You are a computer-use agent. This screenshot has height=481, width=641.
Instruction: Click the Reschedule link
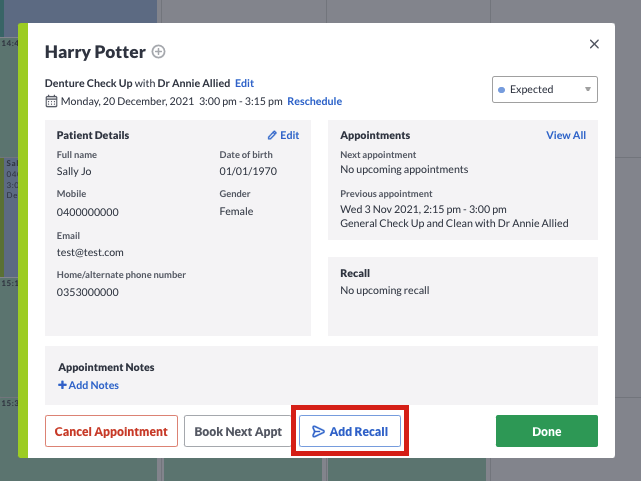(314, 101)
